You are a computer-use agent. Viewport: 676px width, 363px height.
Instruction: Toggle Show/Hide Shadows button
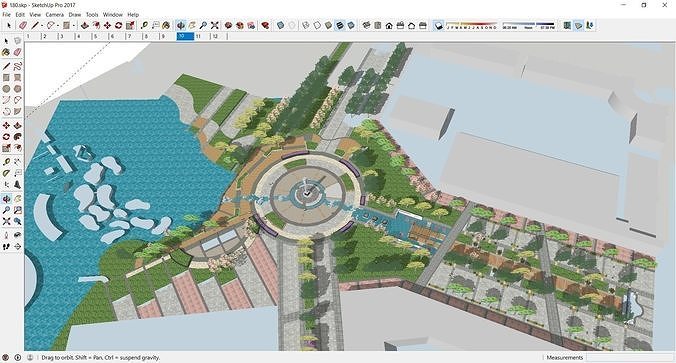coord(438,25)
